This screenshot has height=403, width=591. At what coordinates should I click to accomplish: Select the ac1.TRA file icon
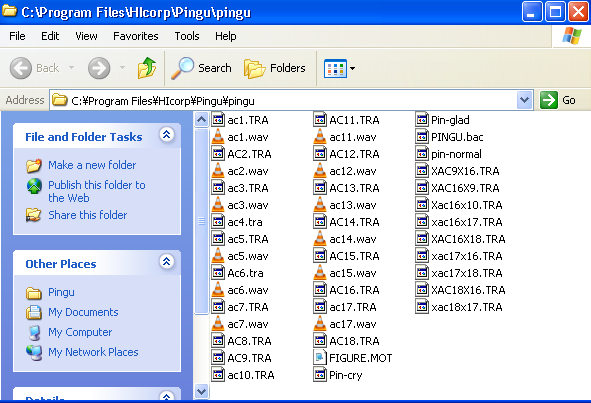coord(218,120)
